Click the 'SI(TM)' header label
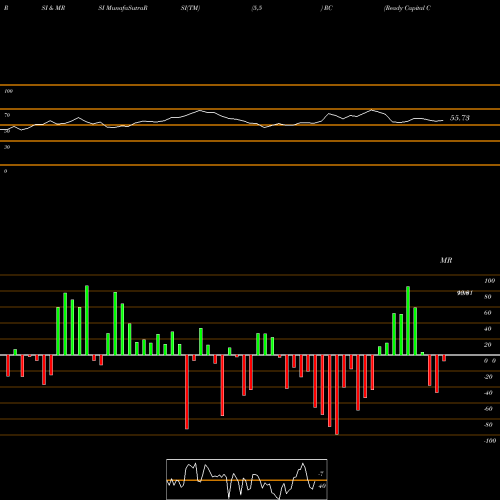Image resolution: width=500 pixels, height=500 pixels. pyautogui.click(x=190, y=8)
